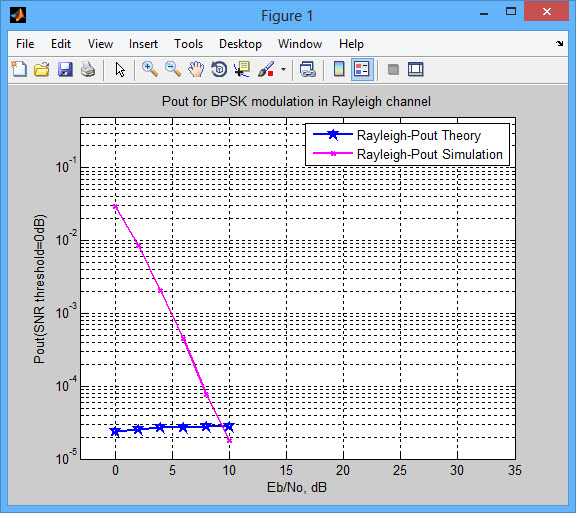Activate the Rotate 3D tool

[219, 69]
